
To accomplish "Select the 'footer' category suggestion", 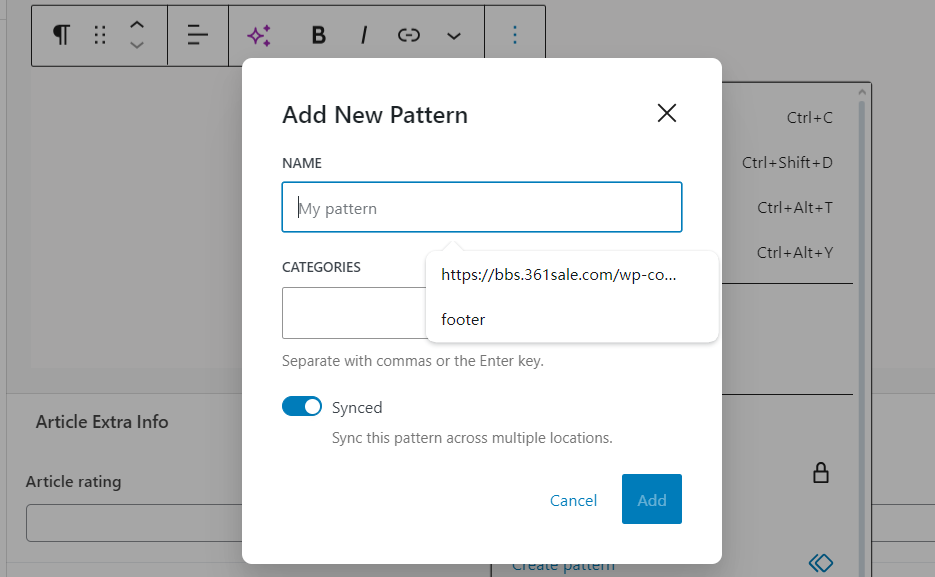I will tap(463, 320).
